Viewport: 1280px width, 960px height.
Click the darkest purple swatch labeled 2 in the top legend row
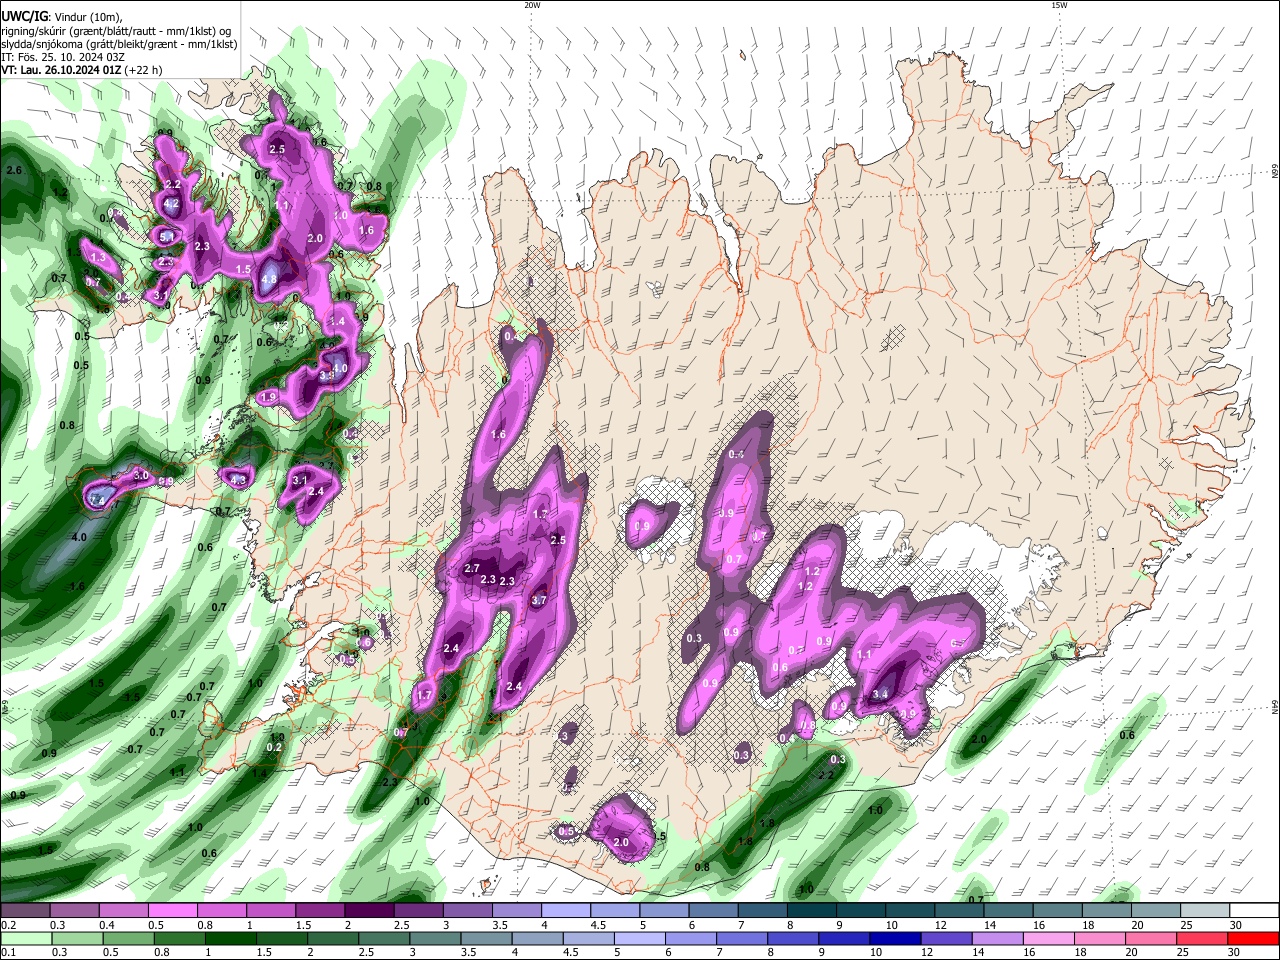(368, 911)
